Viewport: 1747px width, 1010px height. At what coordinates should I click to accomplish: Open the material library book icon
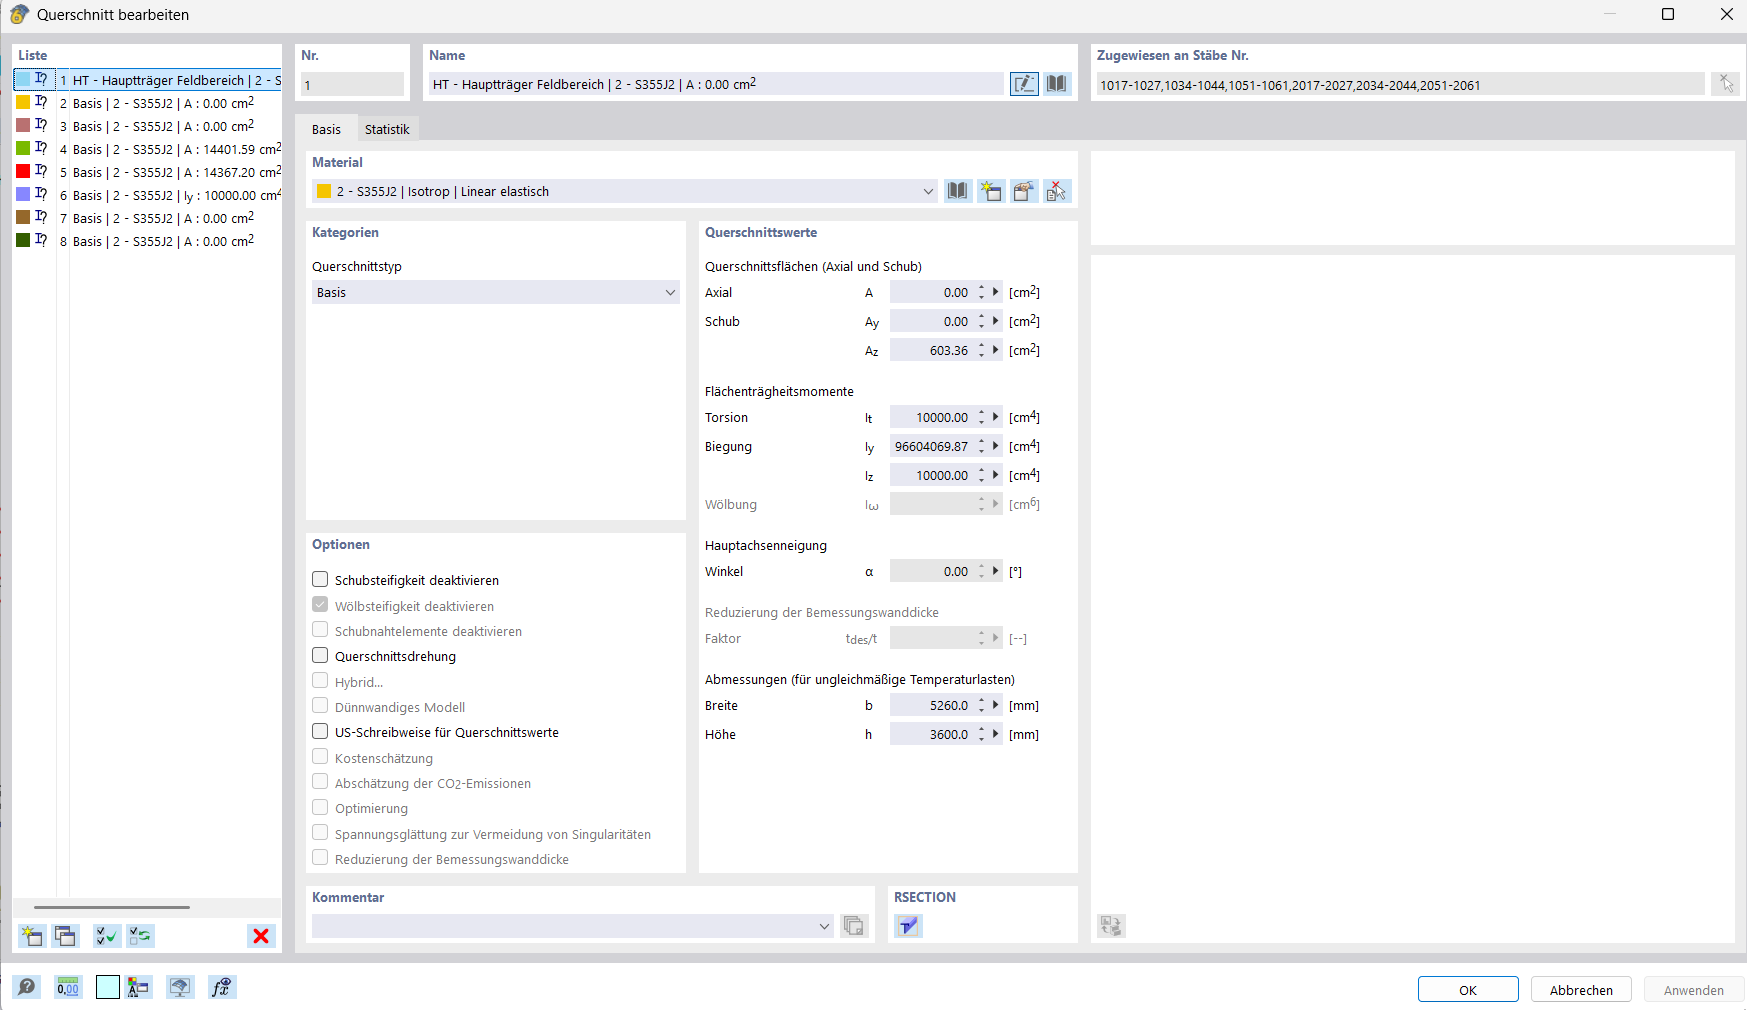tap(958, 191)
